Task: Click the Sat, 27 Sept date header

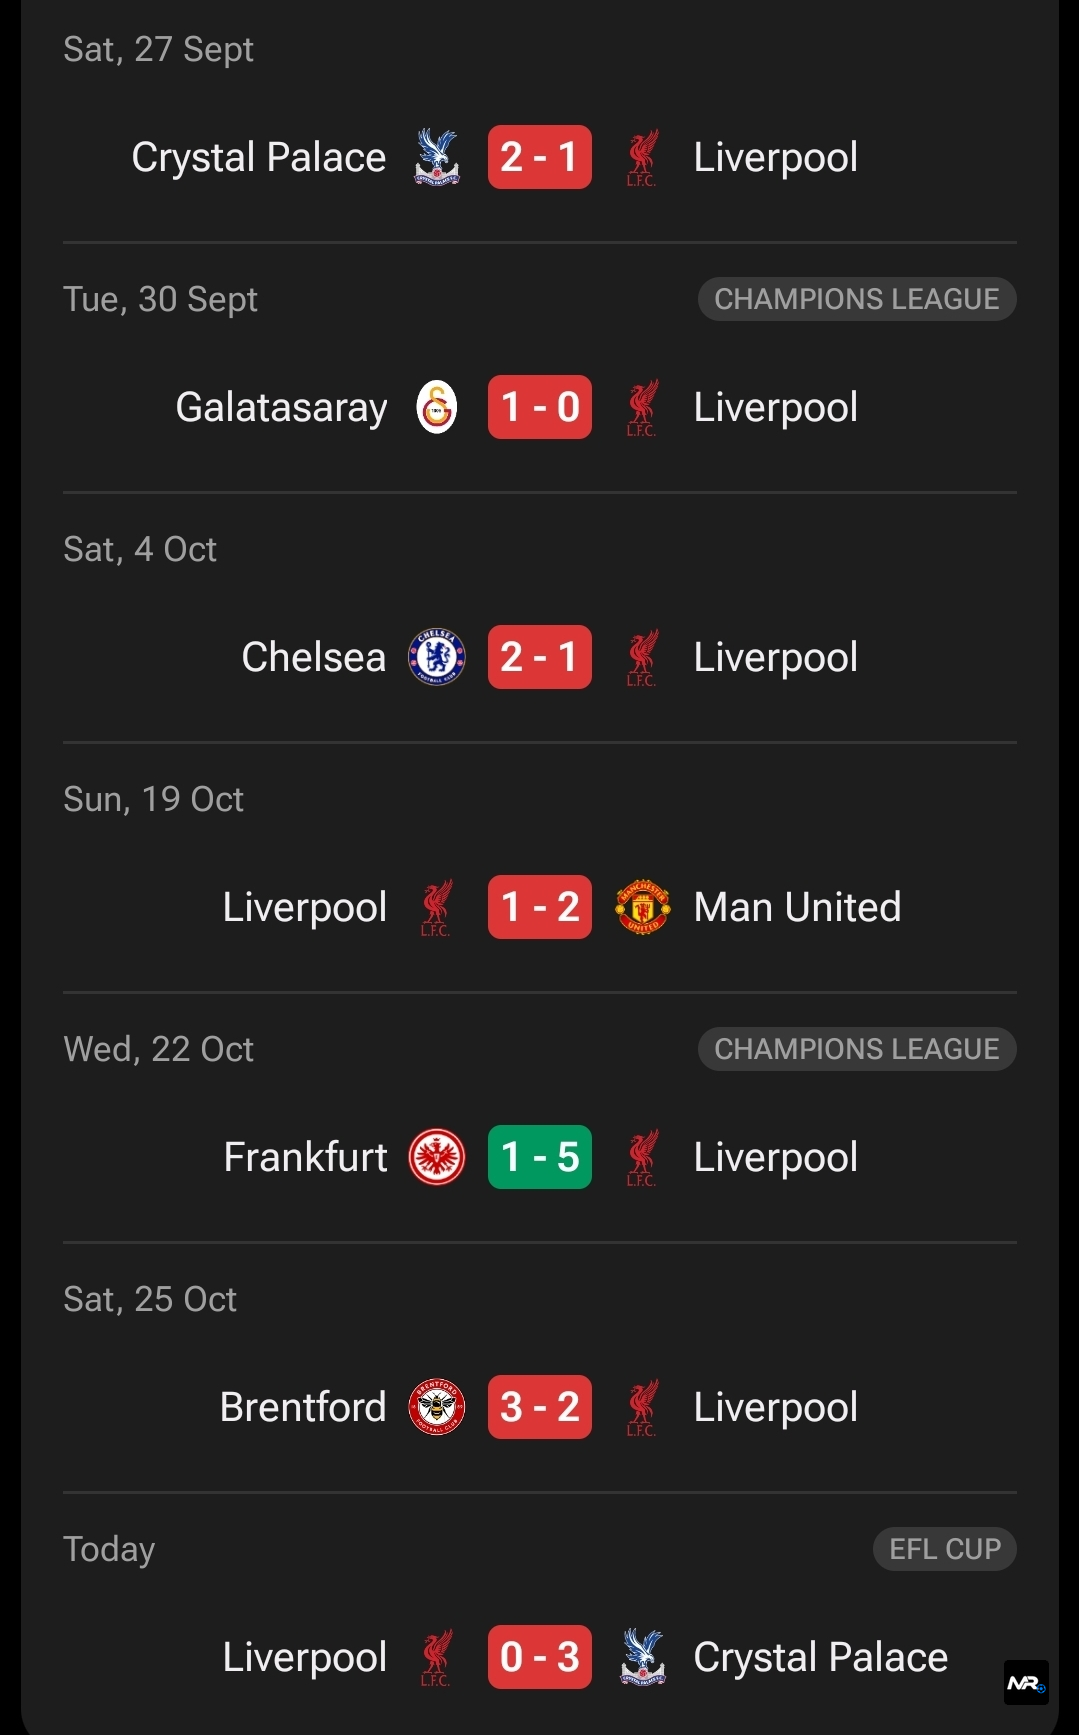Action: coord(158,49)
